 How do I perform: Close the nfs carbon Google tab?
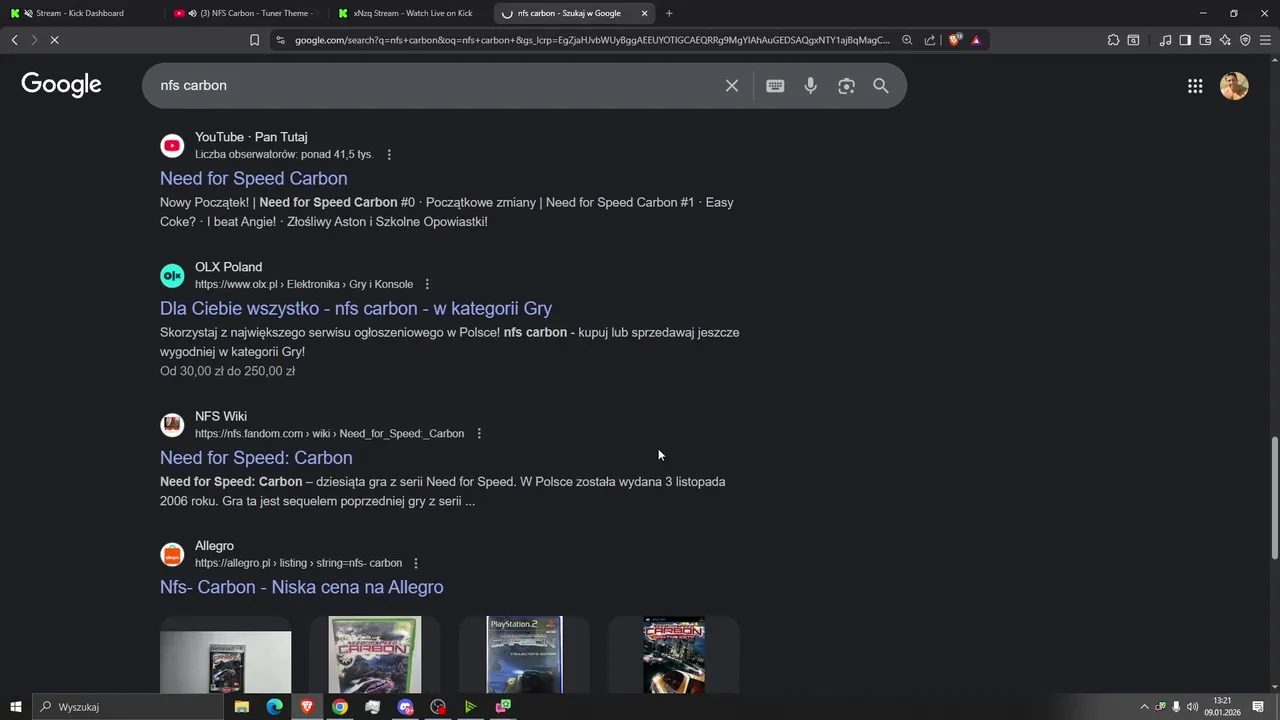pos(644,13)
